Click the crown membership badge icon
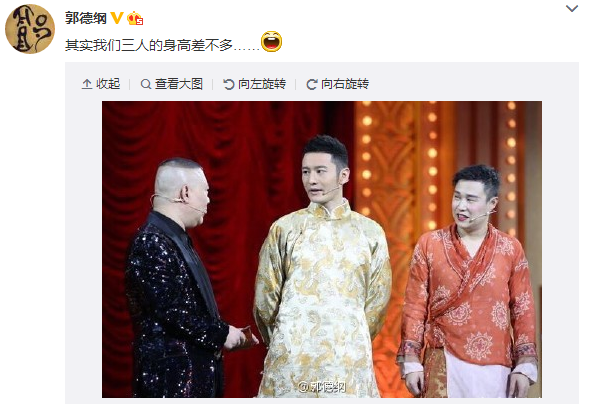This screenshot has height=404, width=592. click(135, 18)
